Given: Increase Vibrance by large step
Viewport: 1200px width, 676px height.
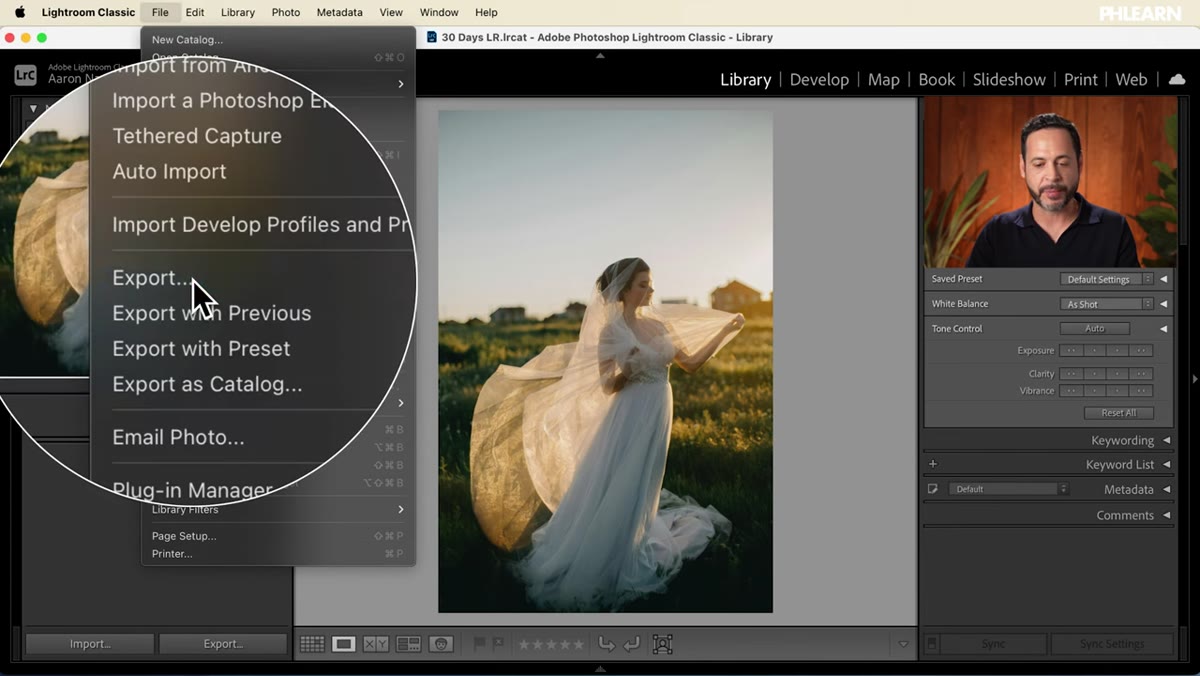Looking at the screenshot, I should 1141,391.
